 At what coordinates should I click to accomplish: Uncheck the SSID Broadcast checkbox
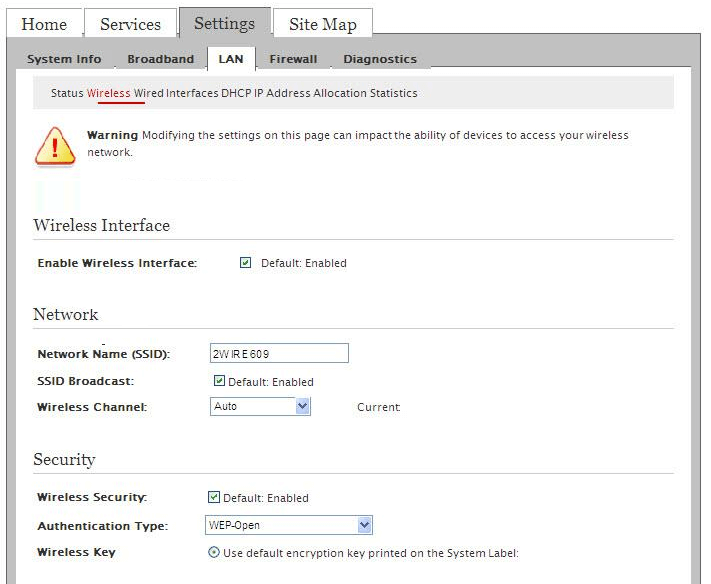tap(219, 381)
